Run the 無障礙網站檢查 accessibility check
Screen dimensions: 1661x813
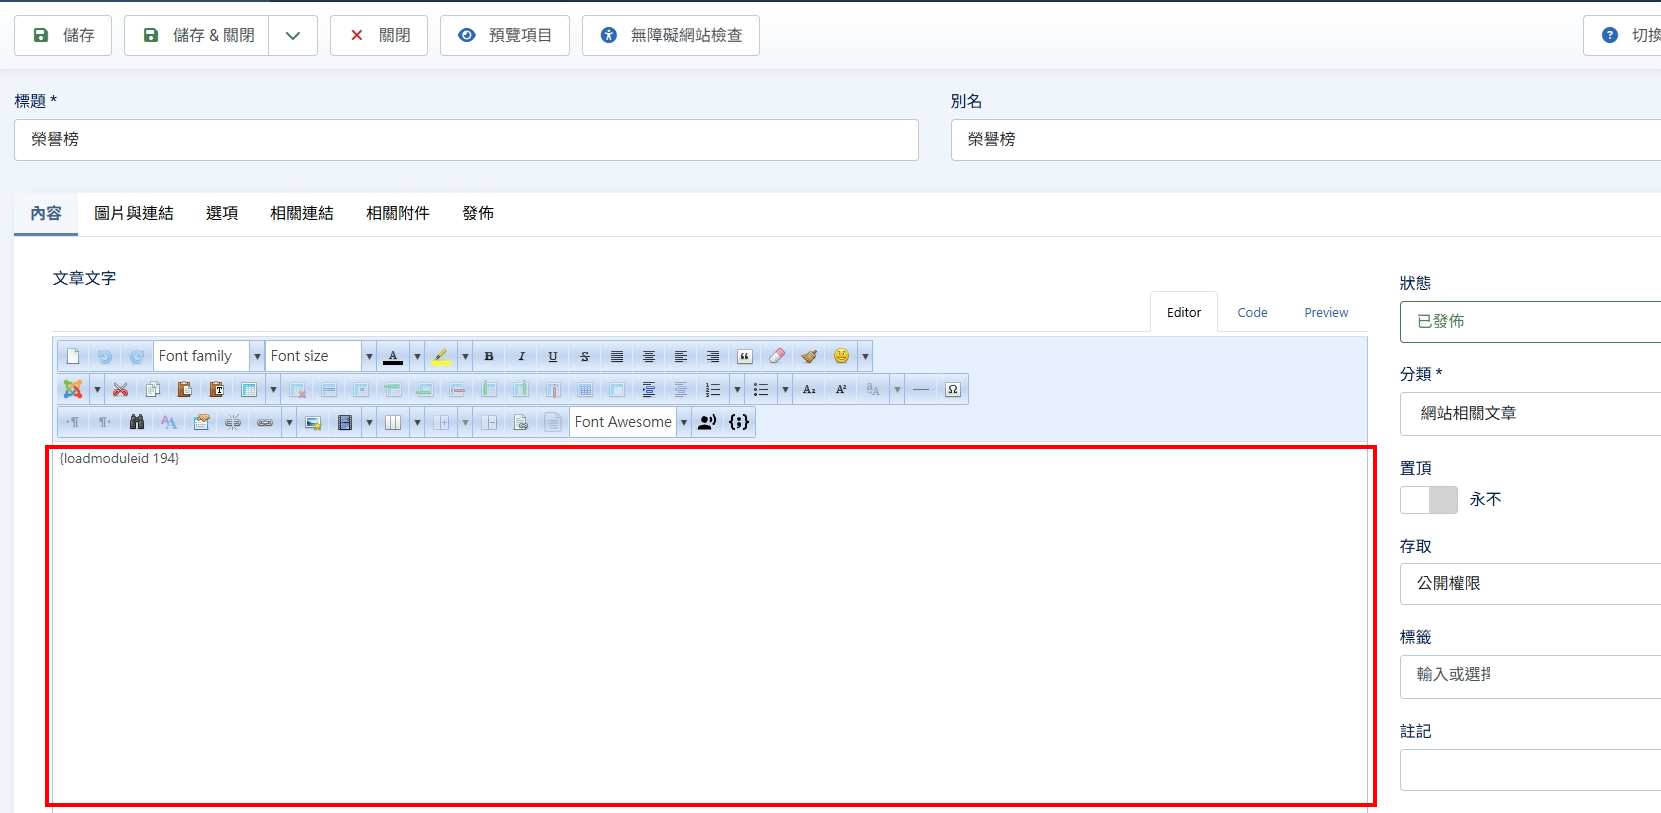tap(671, 35)
